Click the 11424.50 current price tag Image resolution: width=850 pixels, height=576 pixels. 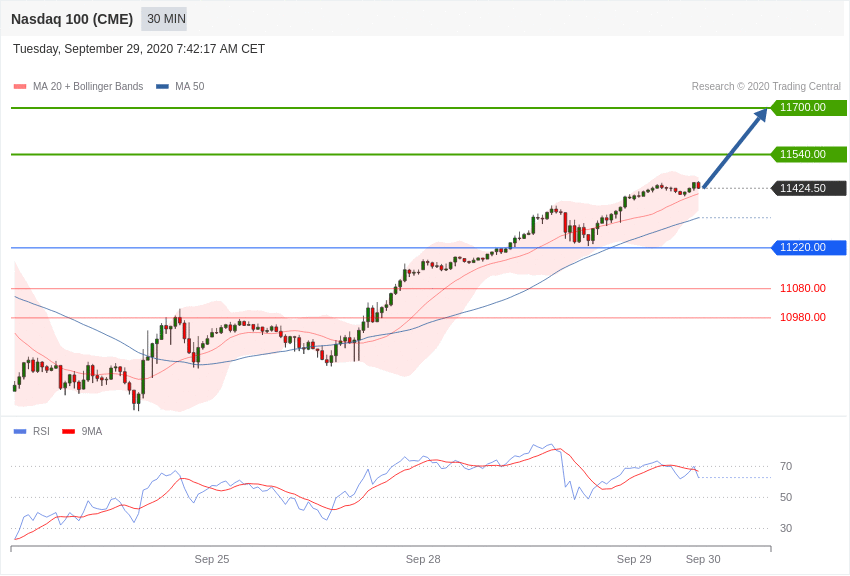(x=808, y=188)
